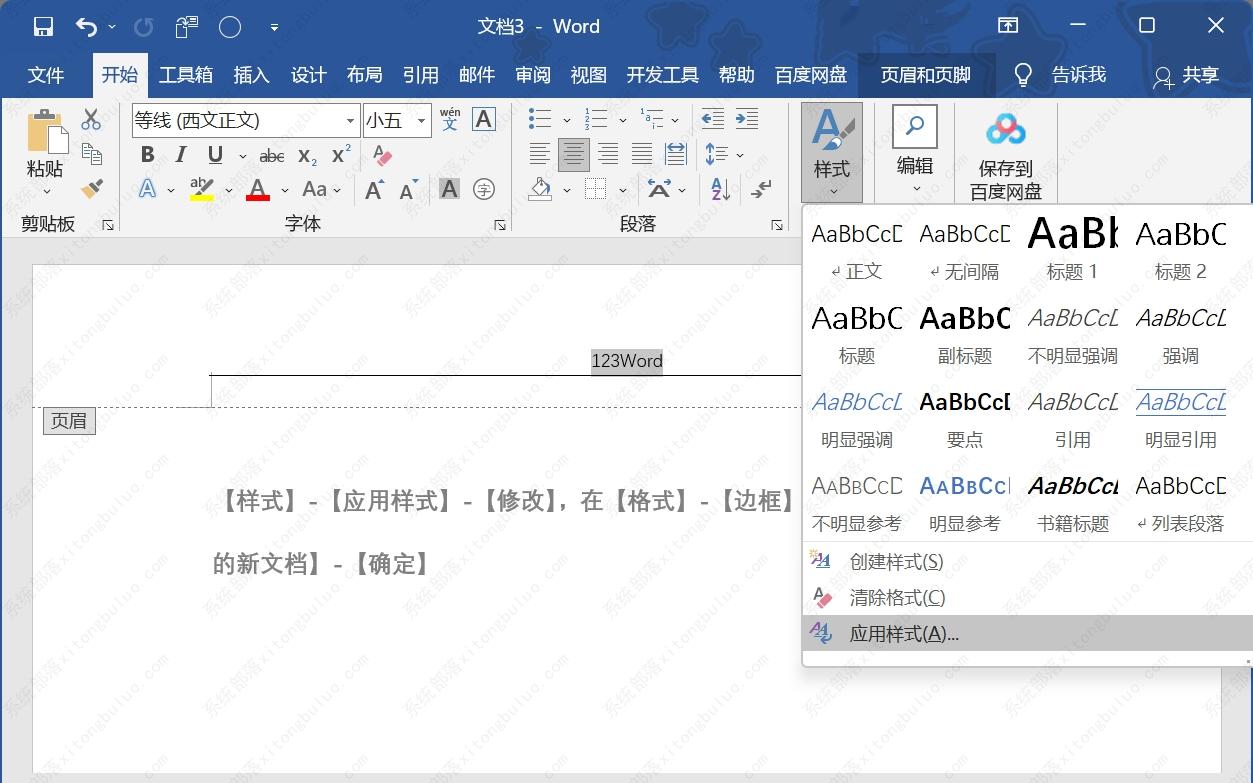
Task: Apply subscript formatting
Action: coord(308,156)
